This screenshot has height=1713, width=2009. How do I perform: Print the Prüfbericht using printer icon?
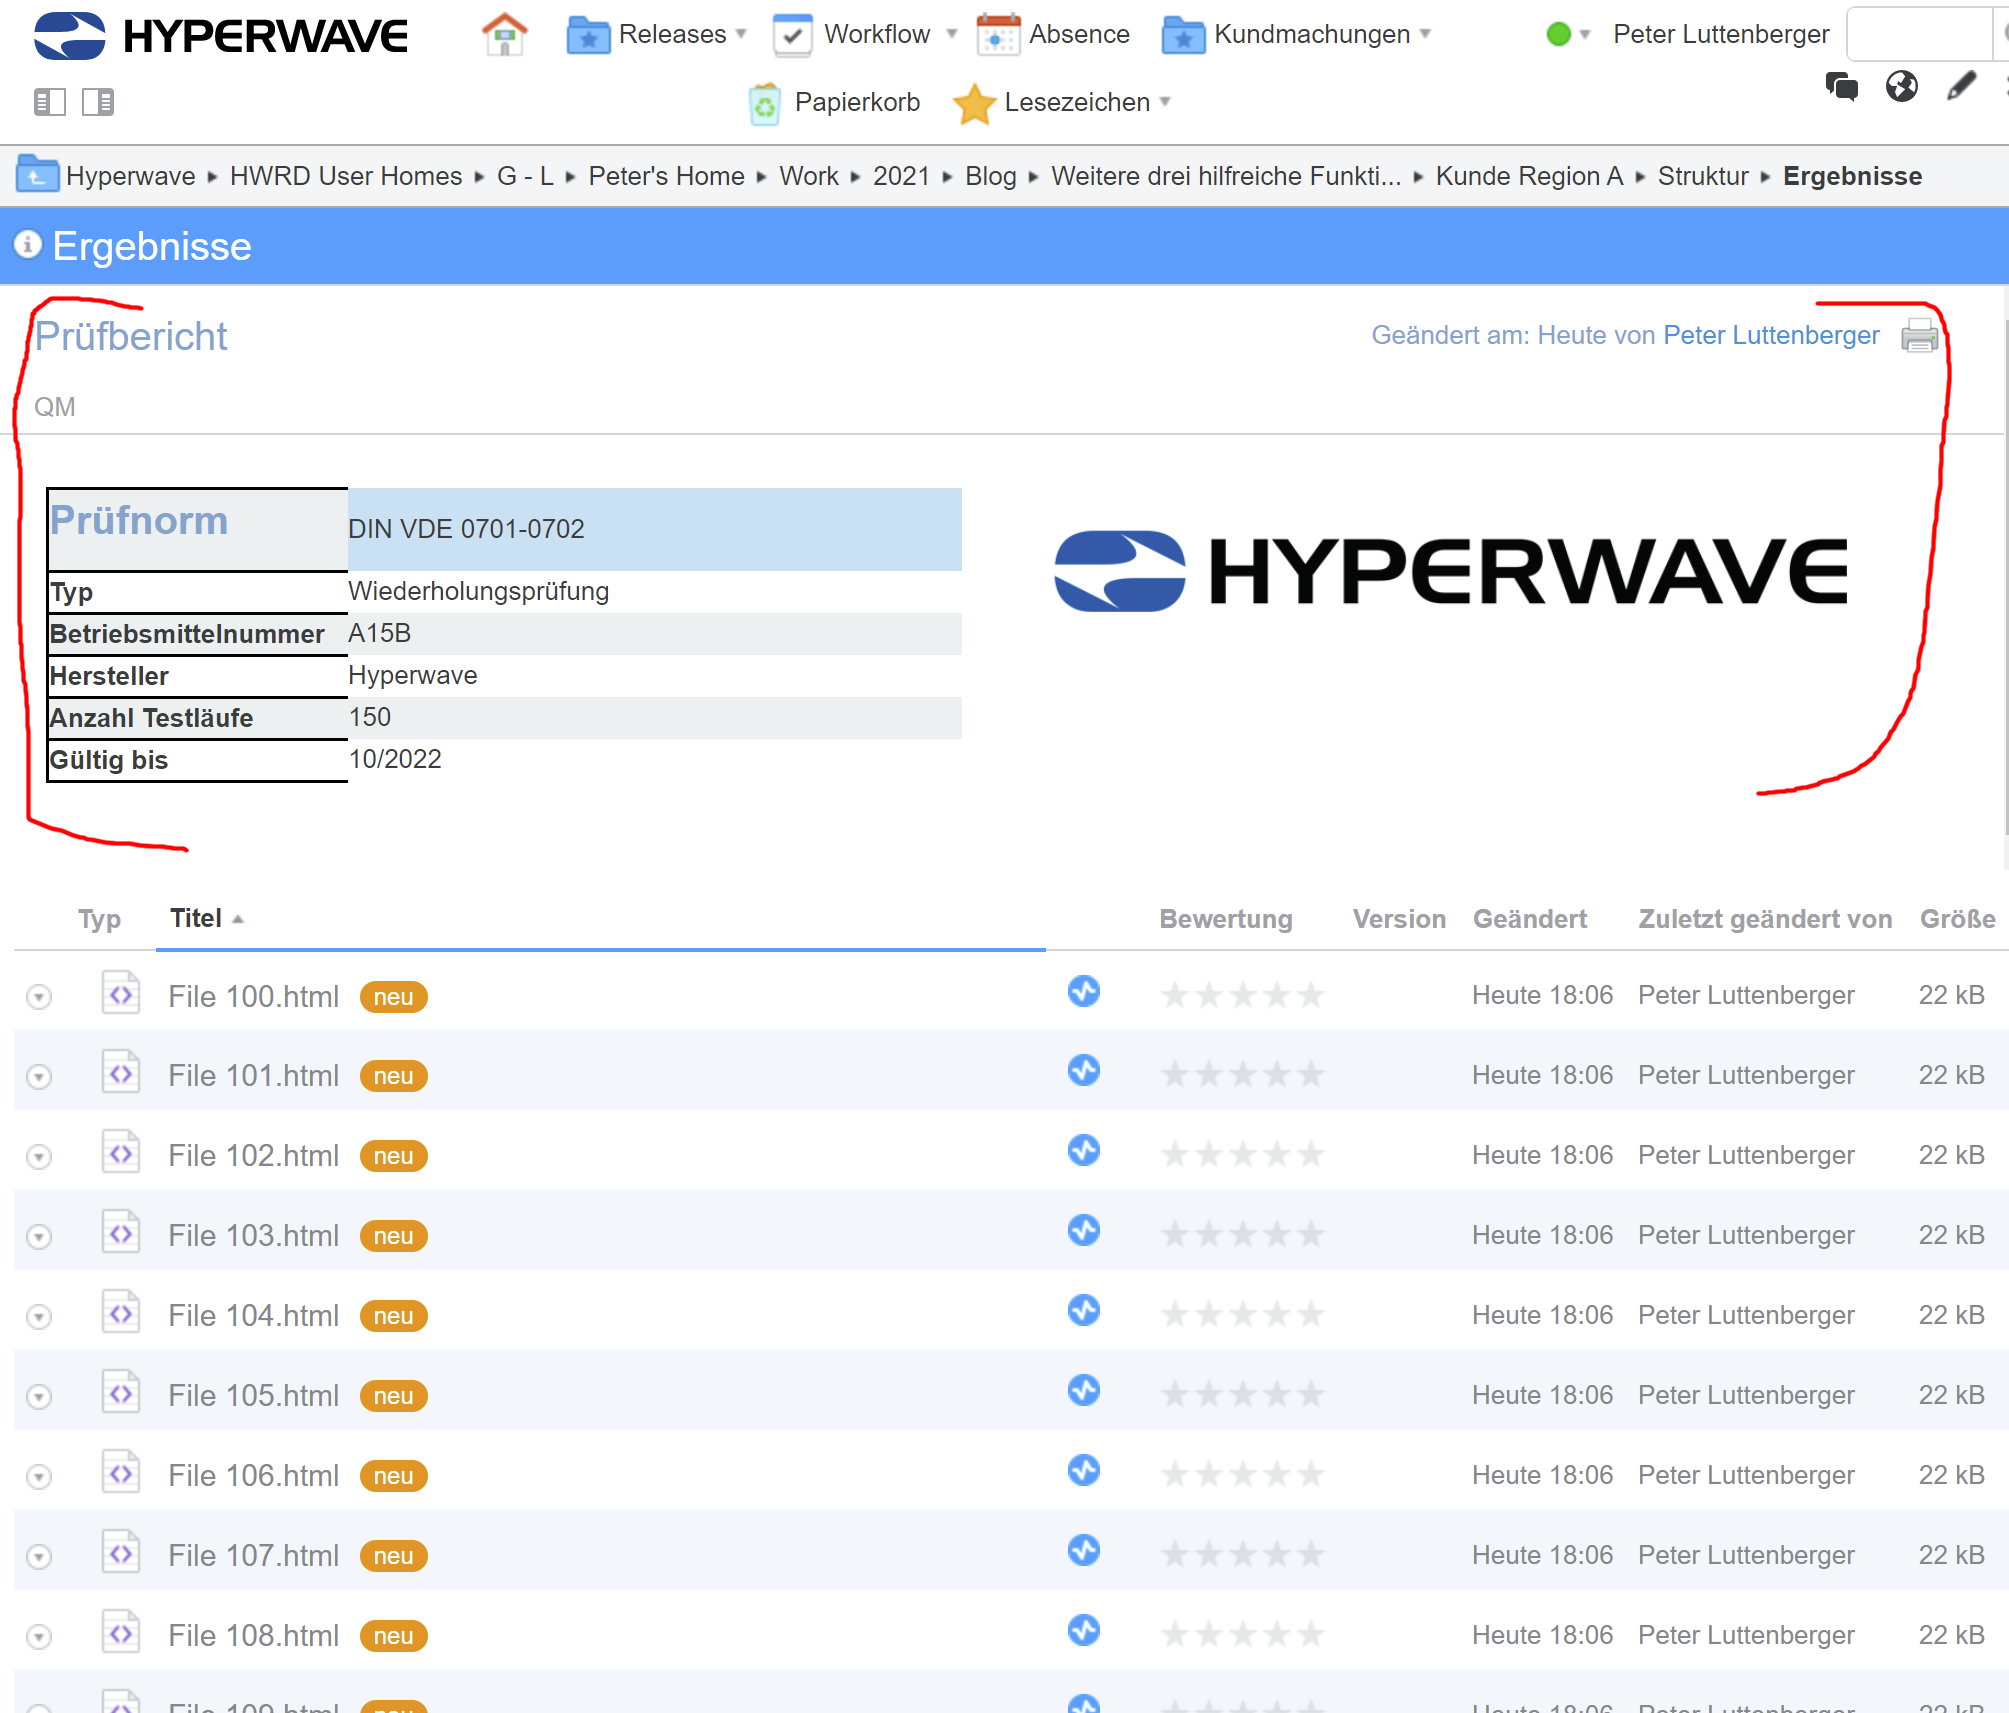pyautogui.click(x=1919, y=336)
